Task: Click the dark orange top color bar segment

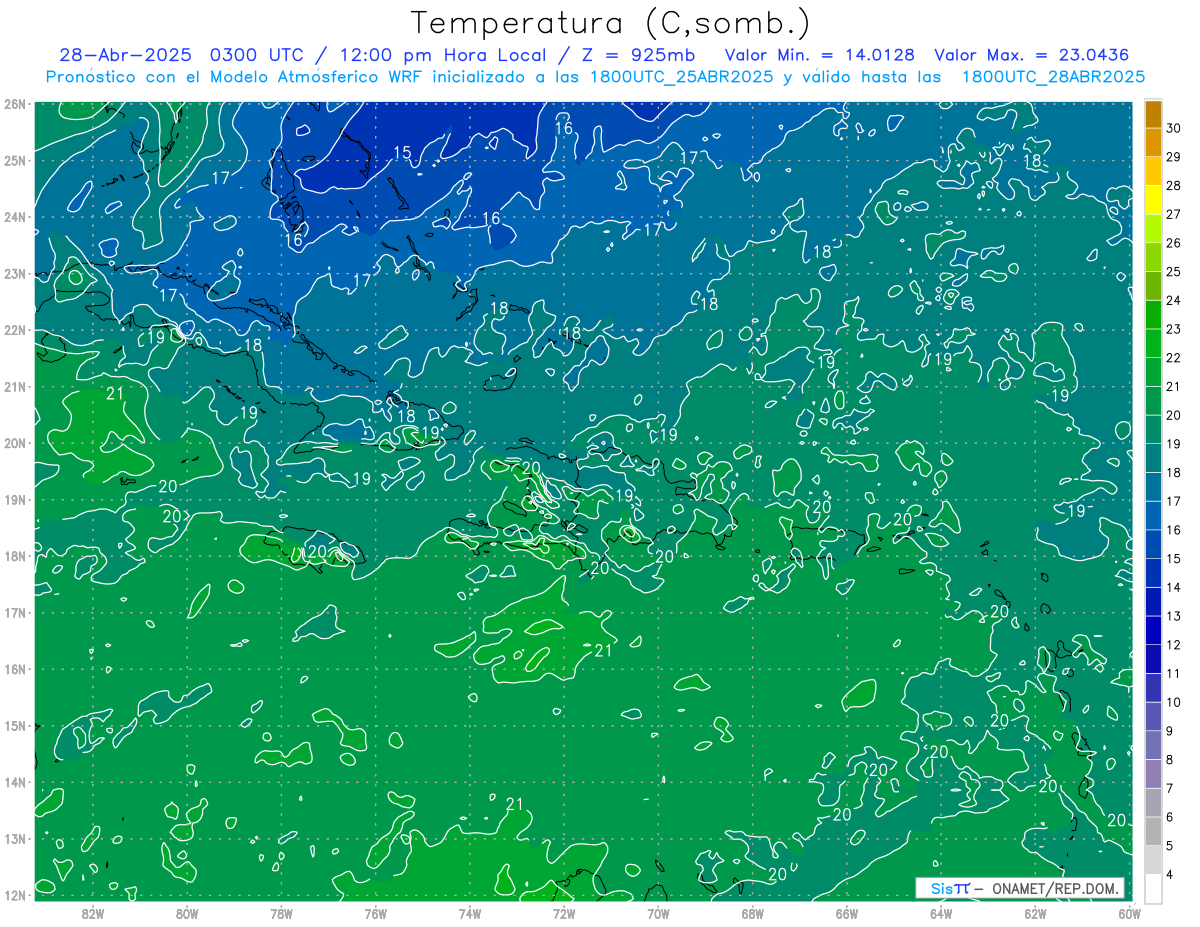Action: click(1154, 114)
